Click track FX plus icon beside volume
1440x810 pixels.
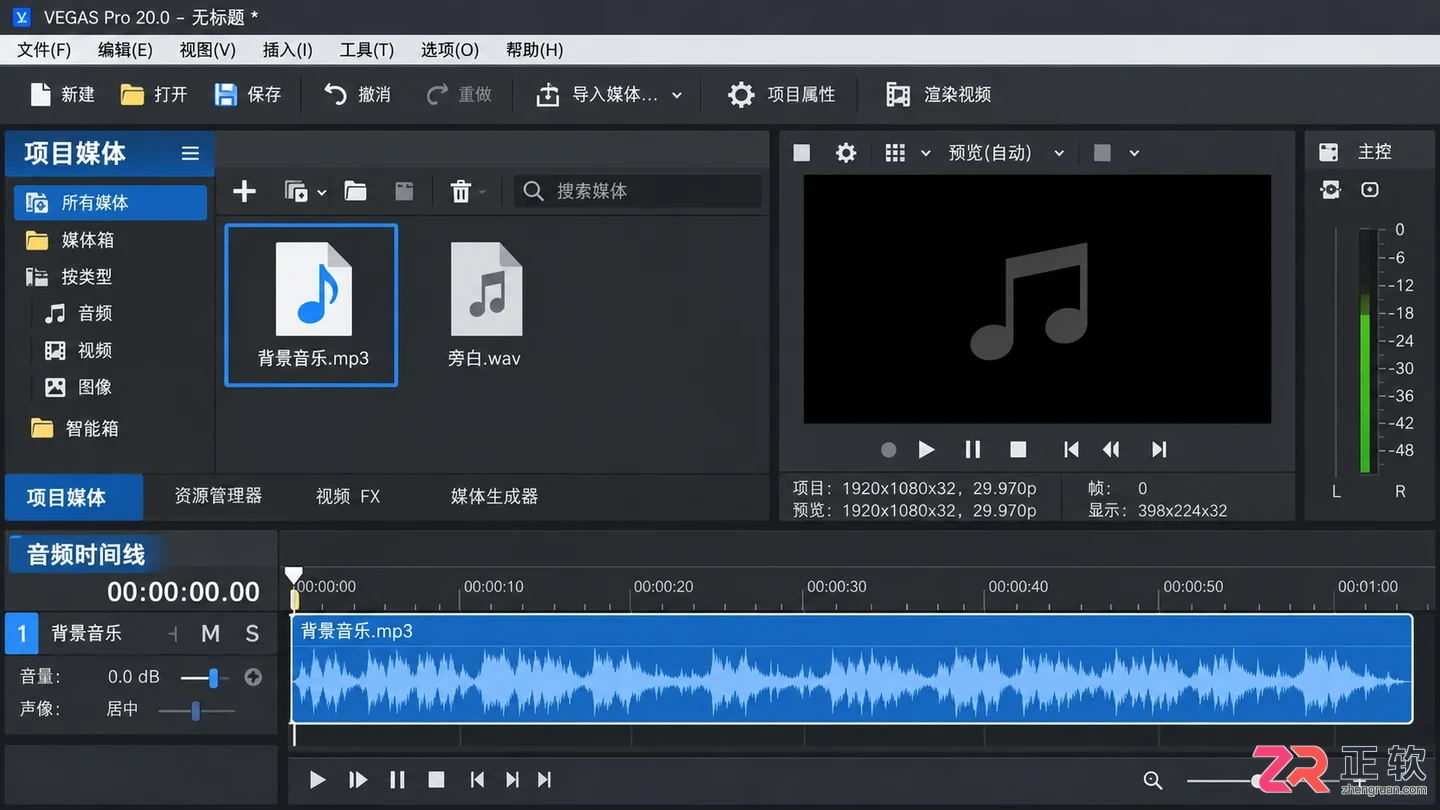[x=253, y=677]
